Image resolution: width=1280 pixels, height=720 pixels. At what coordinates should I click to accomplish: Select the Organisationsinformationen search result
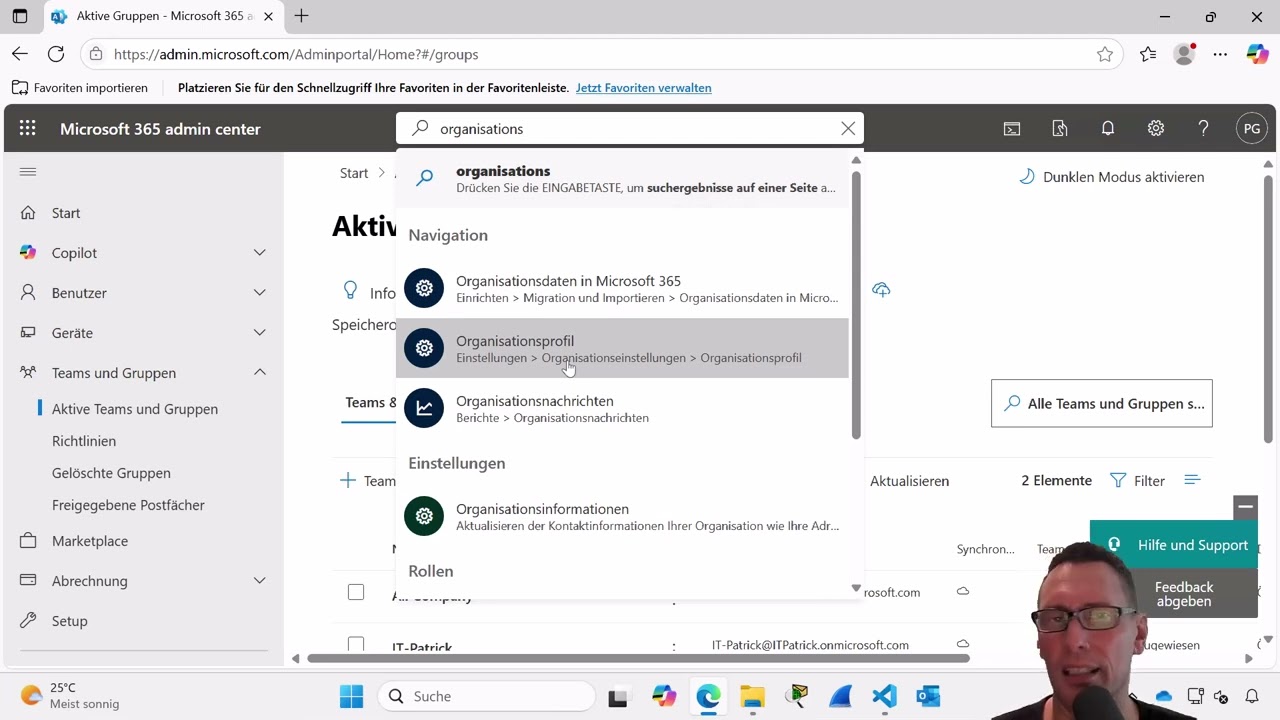point(622,516)
